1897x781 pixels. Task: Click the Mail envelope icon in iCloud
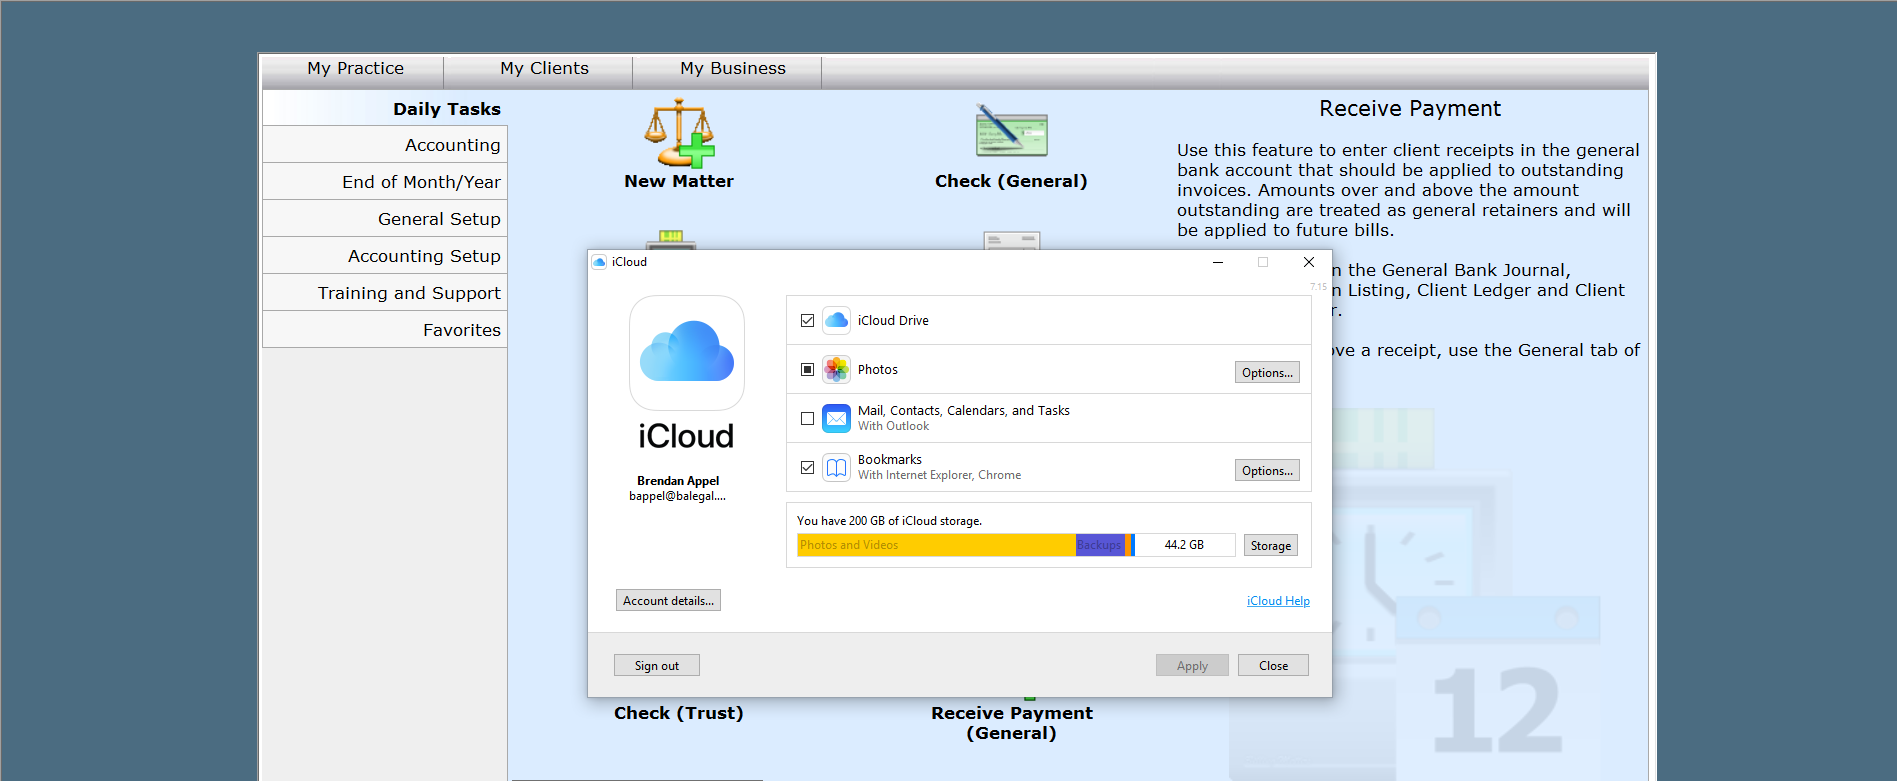[837, 418]
